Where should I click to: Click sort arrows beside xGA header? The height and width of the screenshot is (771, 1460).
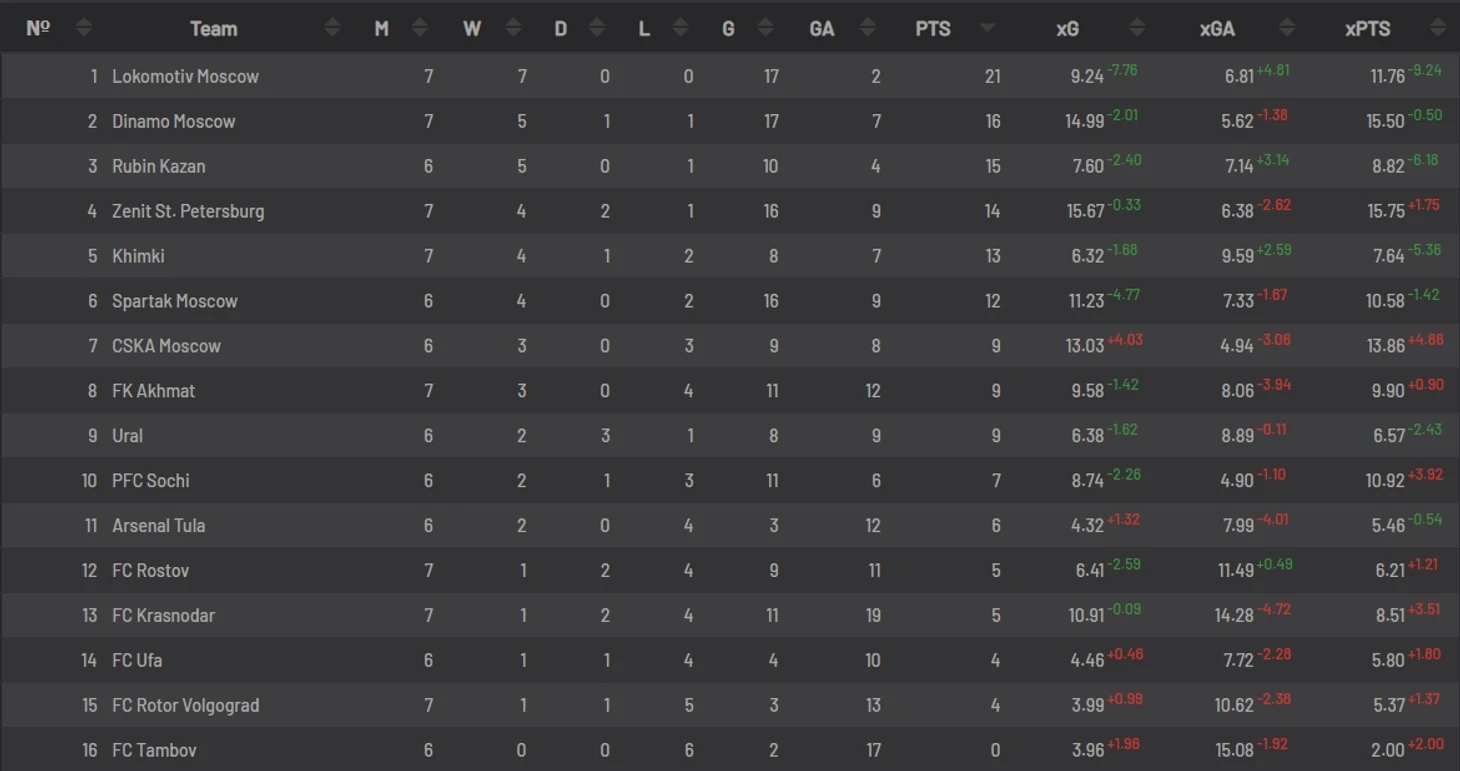coord(1287,28)
